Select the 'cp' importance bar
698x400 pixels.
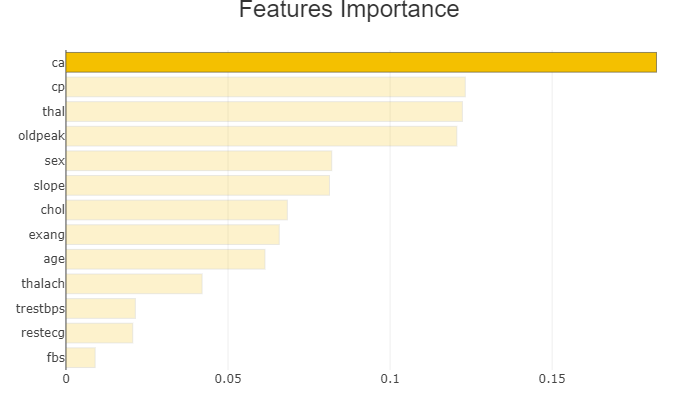pos(265,87)
